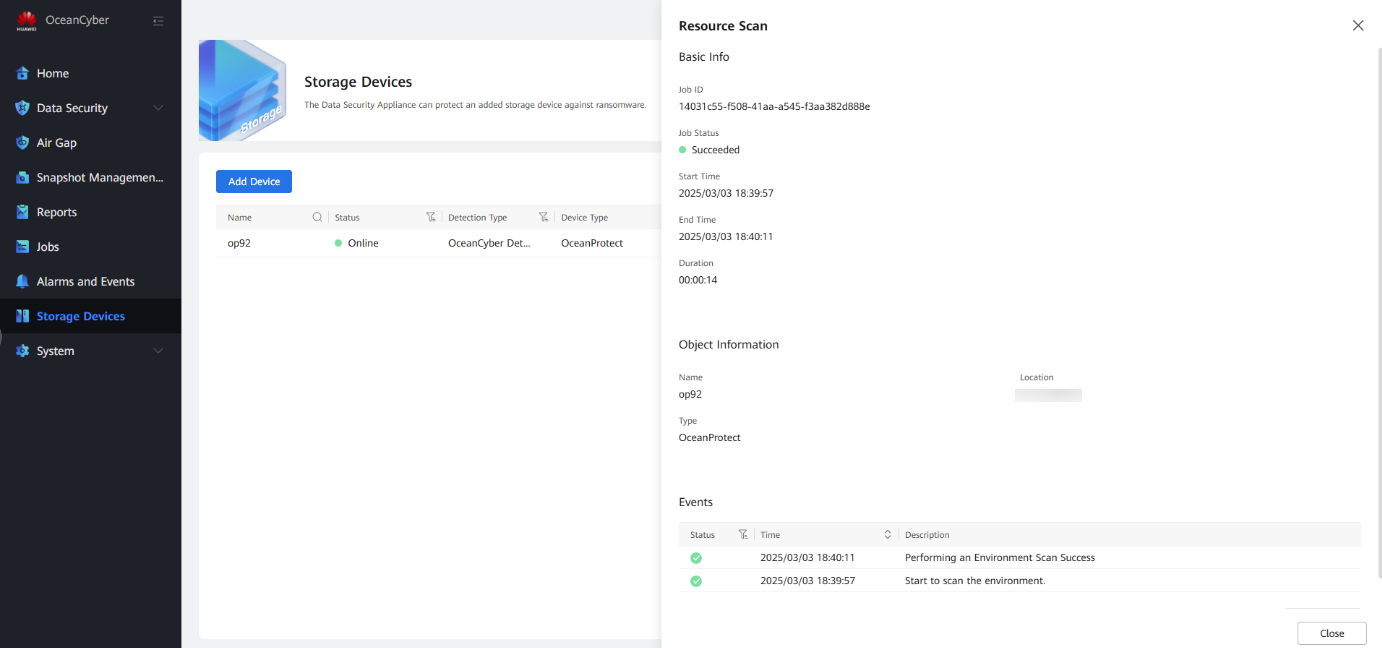
Task: Click the Data Security shield icon
Action: click(22, 108)
